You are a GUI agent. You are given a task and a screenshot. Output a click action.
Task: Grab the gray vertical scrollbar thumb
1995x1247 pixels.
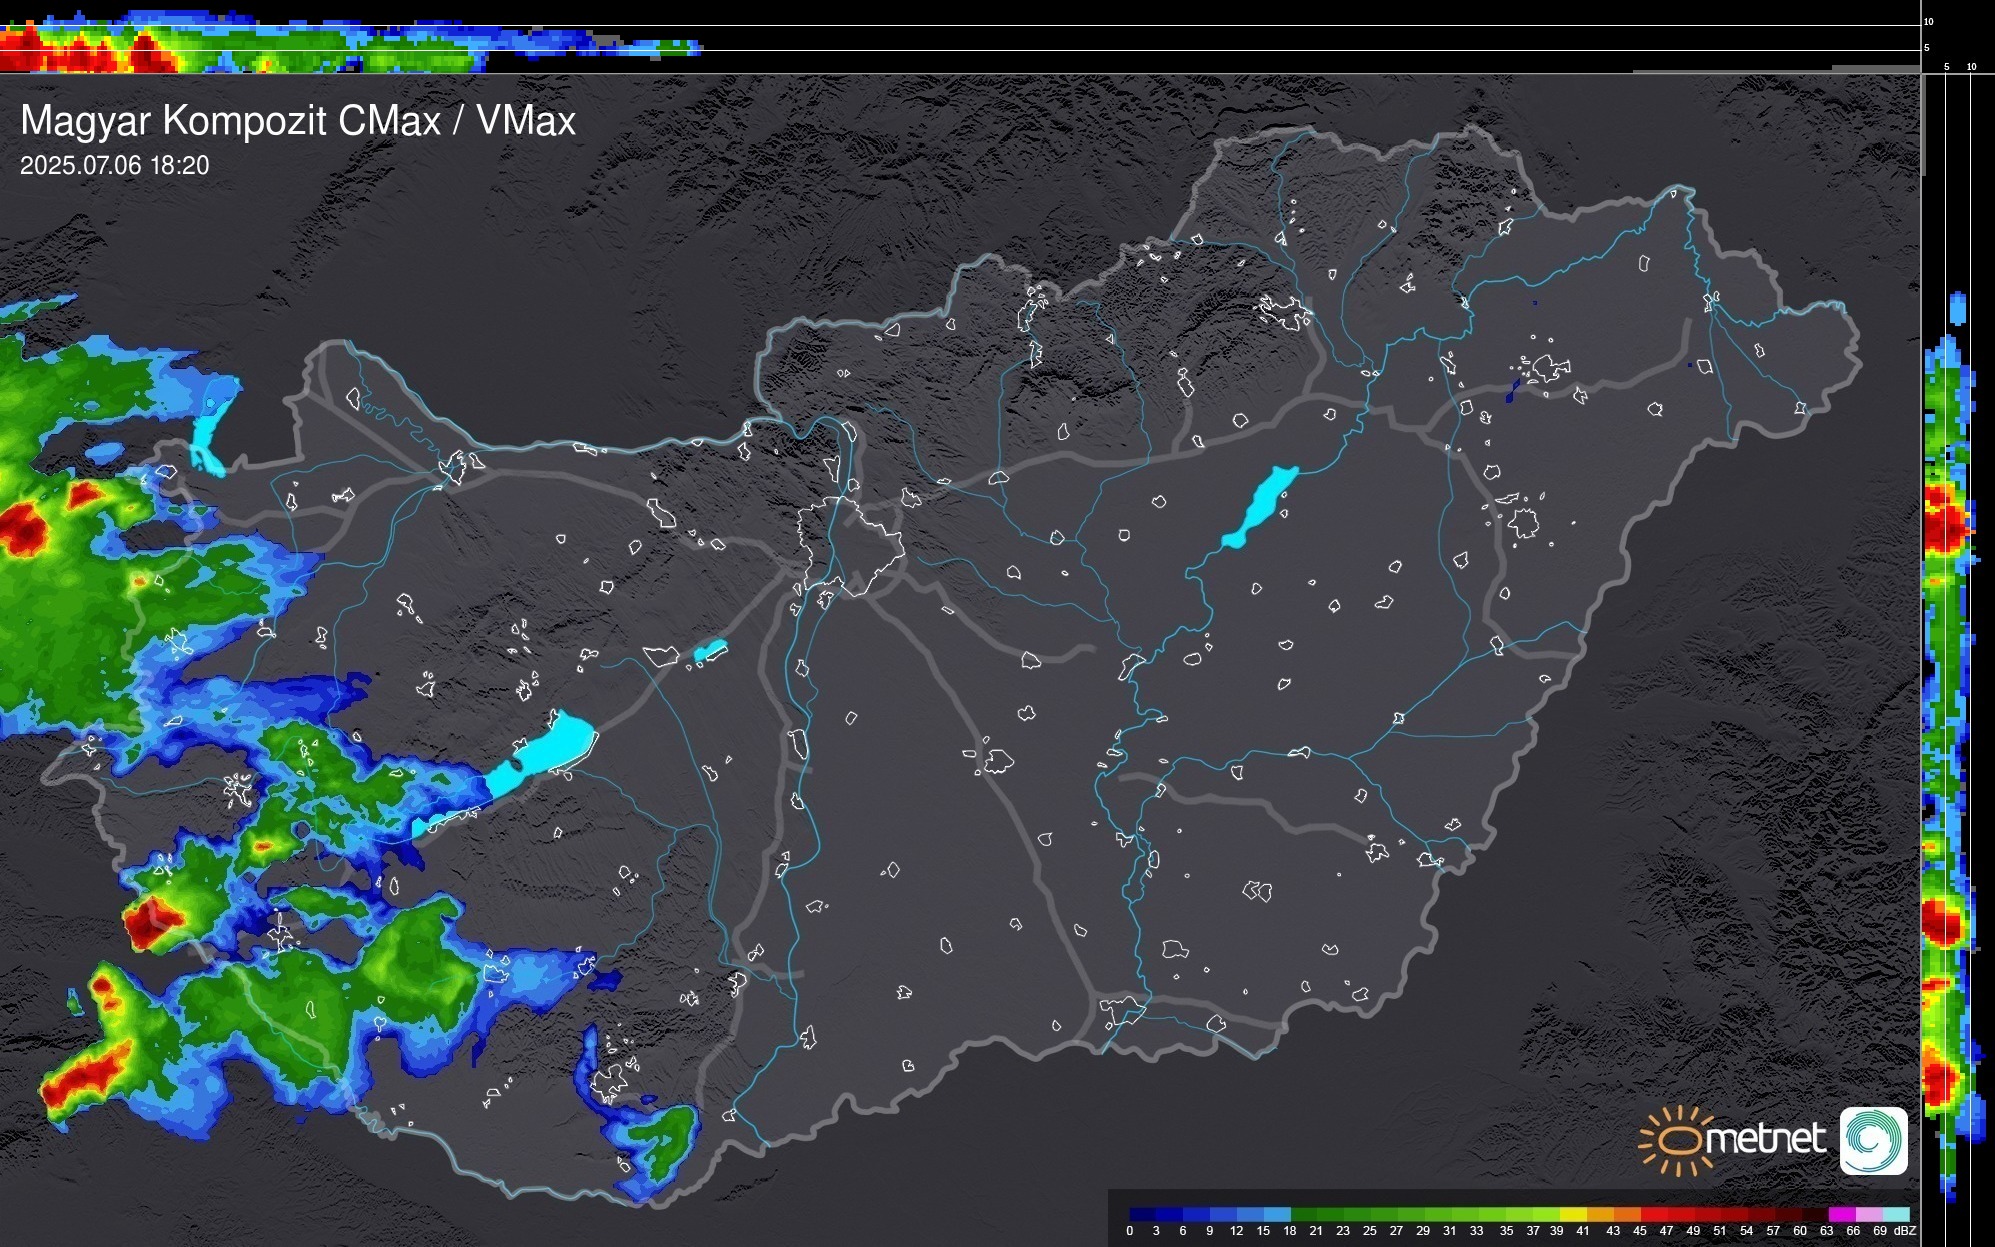pos(1922,125)
